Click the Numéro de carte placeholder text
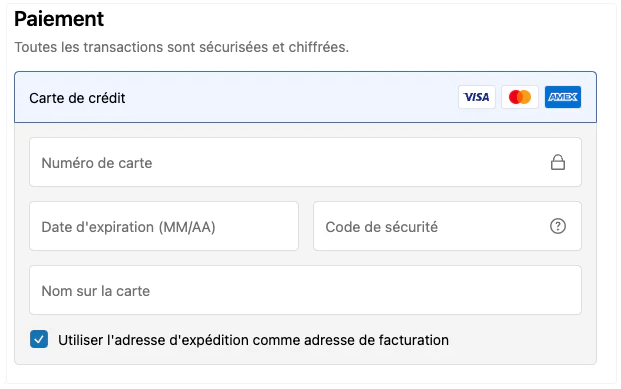The image size is (621, 389). [97, 163]
